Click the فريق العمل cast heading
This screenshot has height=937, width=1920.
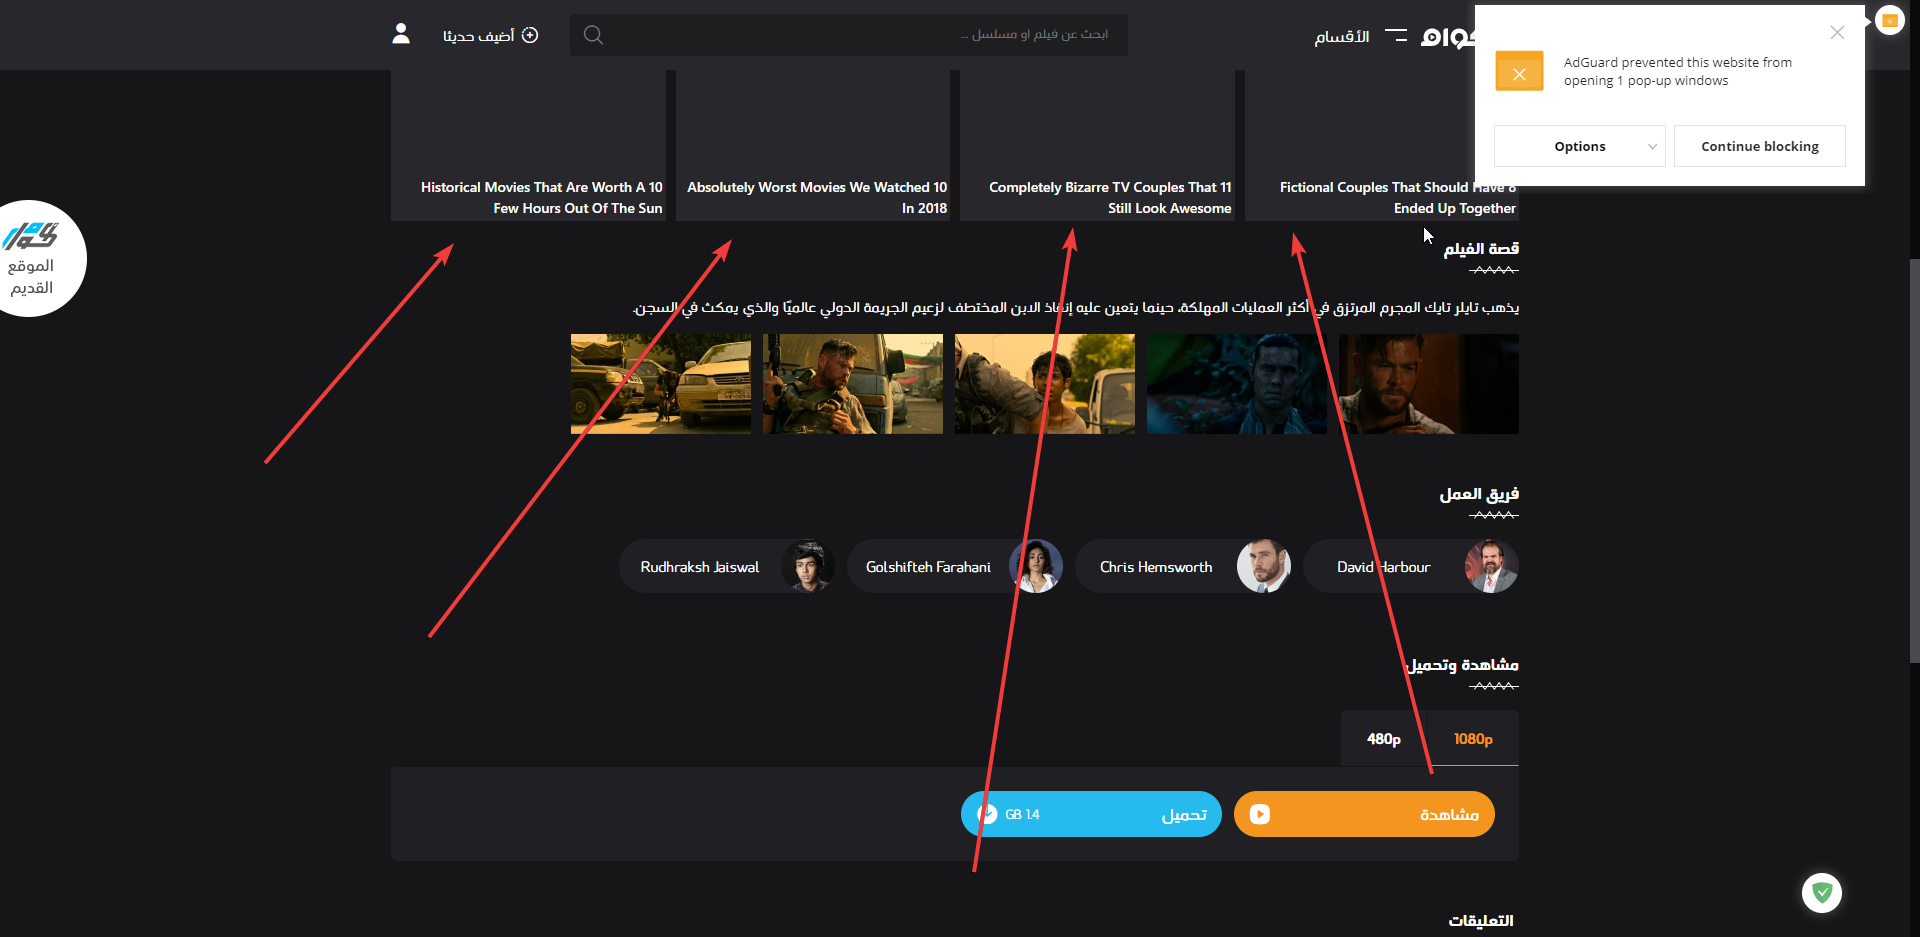[x=1479, y=494]
